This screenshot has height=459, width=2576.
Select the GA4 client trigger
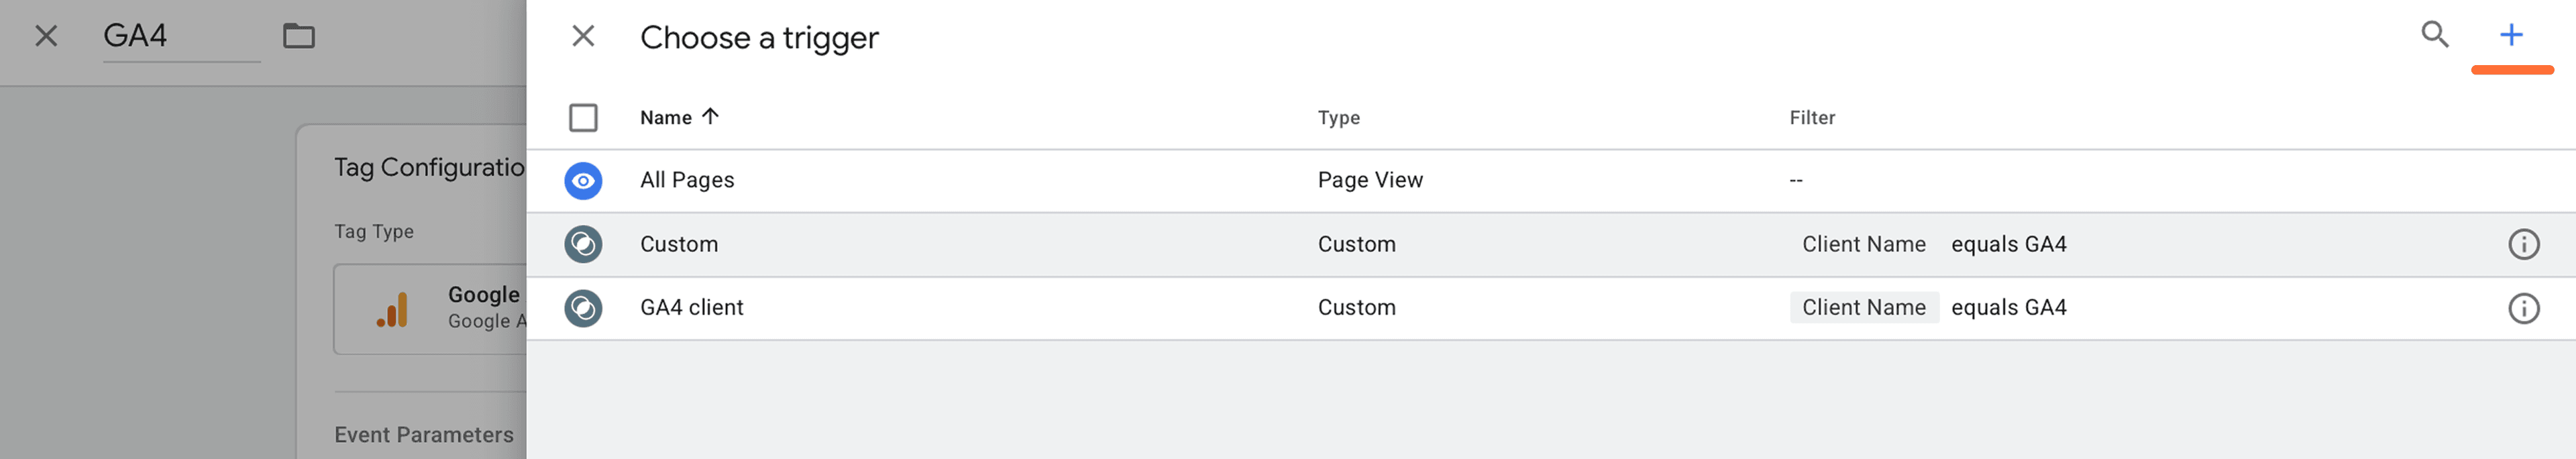pyautogui.click(x=691, y=308)
